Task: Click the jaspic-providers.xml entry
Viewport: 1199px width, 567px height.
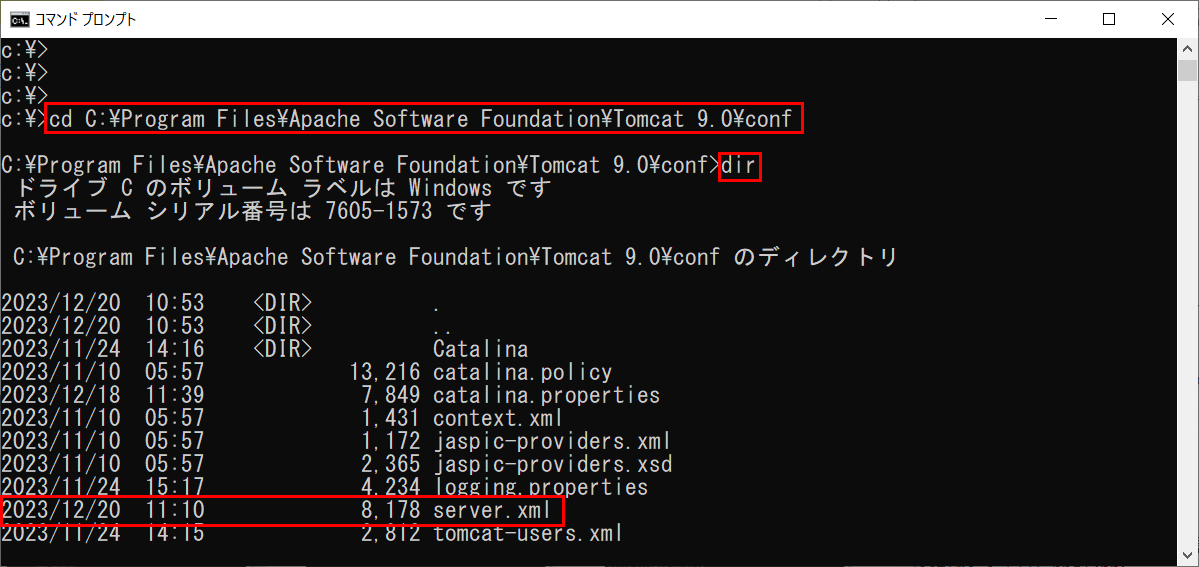Action: [x=552, y=442]
